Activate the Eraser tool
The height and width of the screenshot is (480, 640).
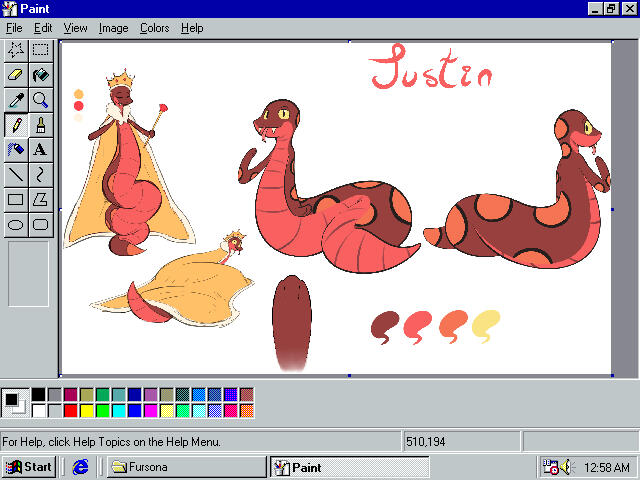(x=16, y=74)
